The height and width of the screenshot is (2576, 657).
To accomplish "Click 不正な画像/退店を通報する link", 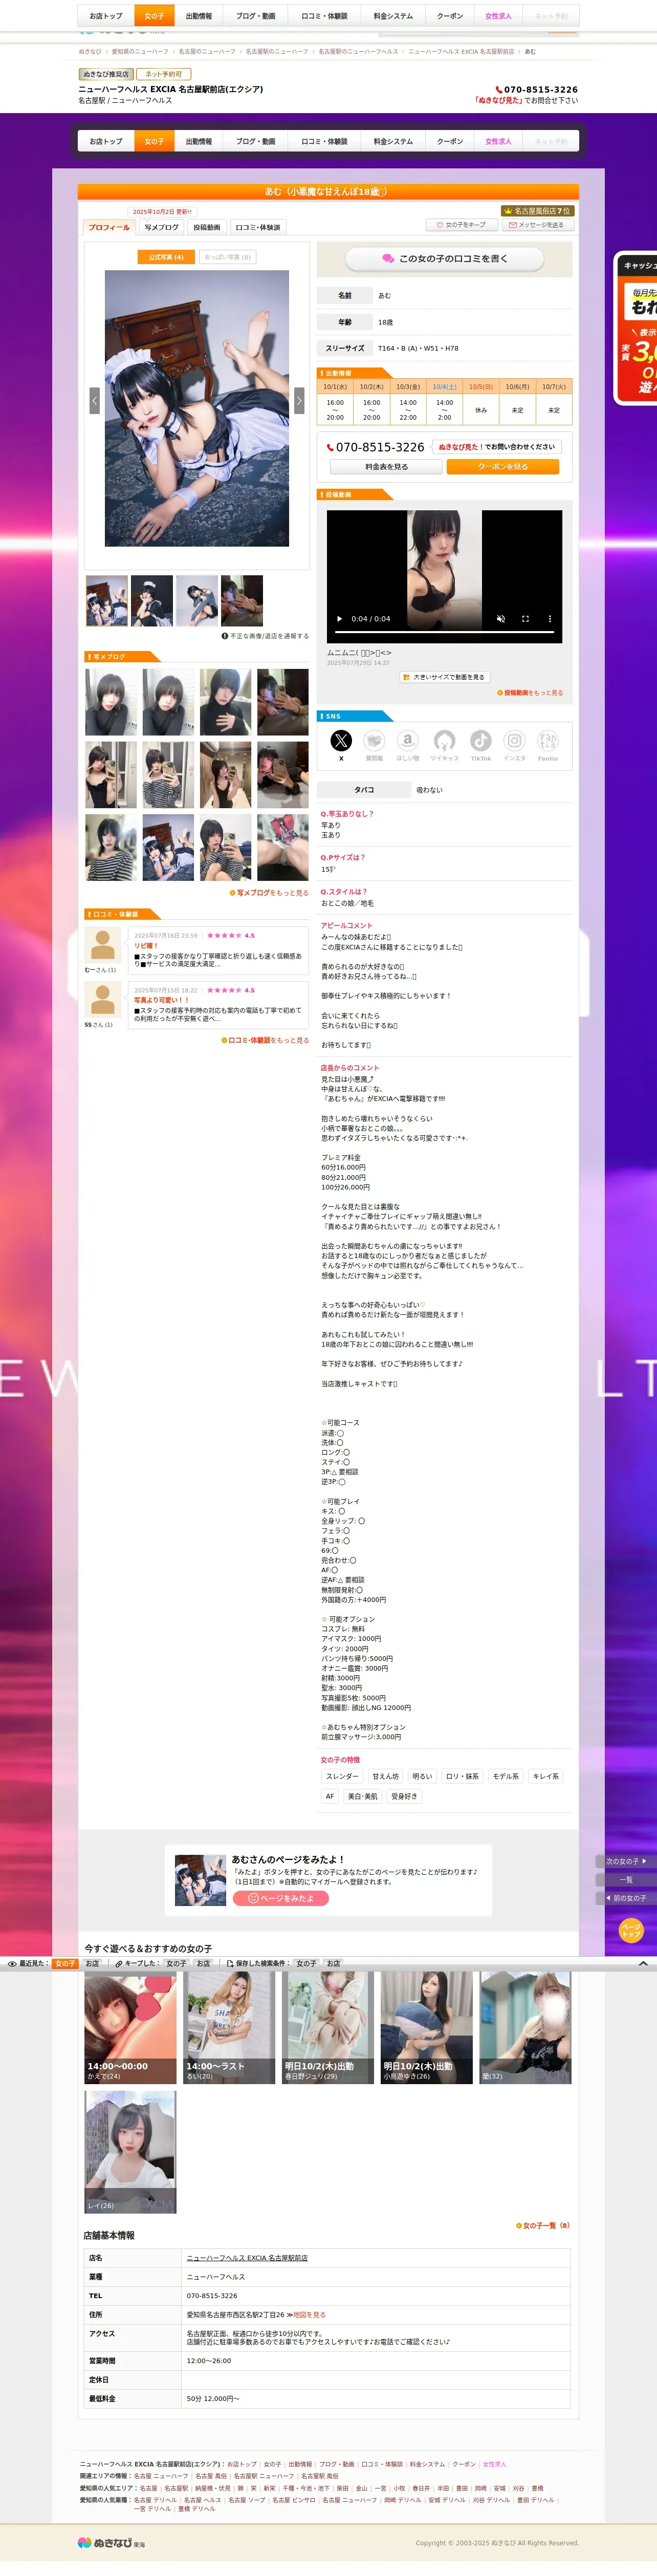I will [x=265, y=636].
